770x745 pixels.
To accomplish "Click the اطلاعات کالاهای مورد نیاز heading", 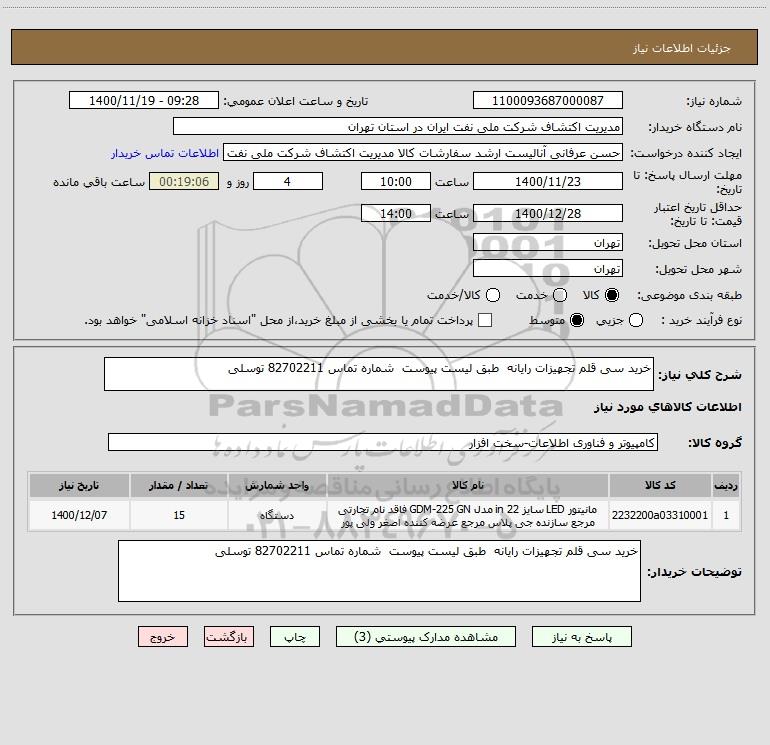I will click(x=668, y=407).
